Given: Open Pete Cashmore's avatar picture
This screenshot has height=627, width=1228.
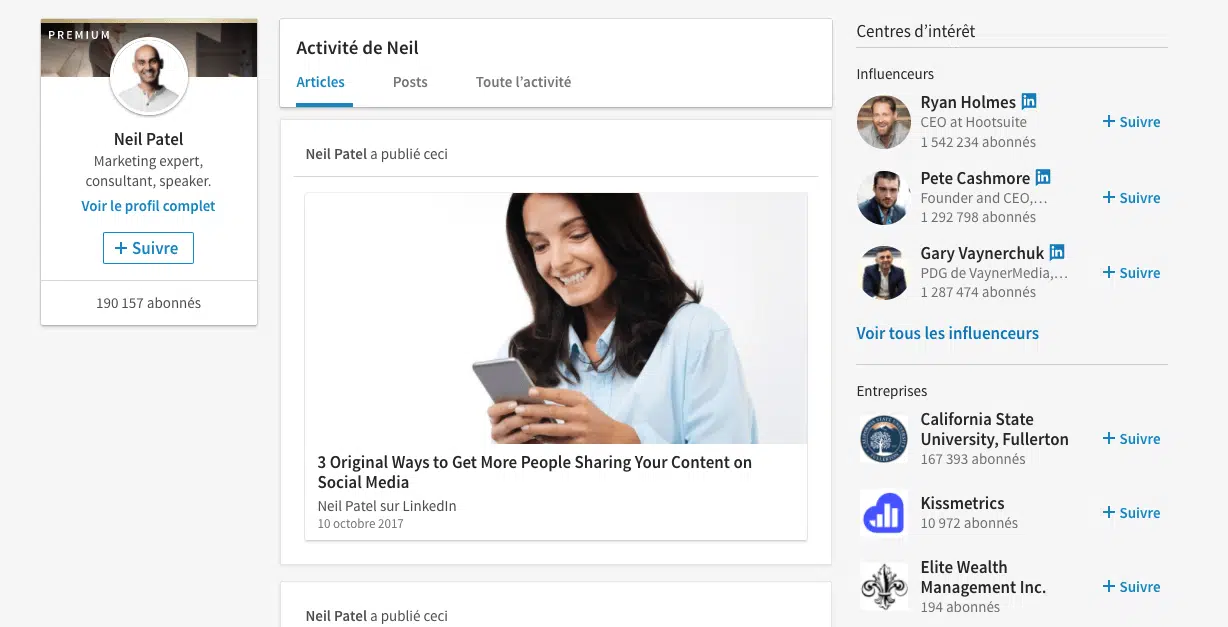Looking at the screenshot, I should click(883, 198).
